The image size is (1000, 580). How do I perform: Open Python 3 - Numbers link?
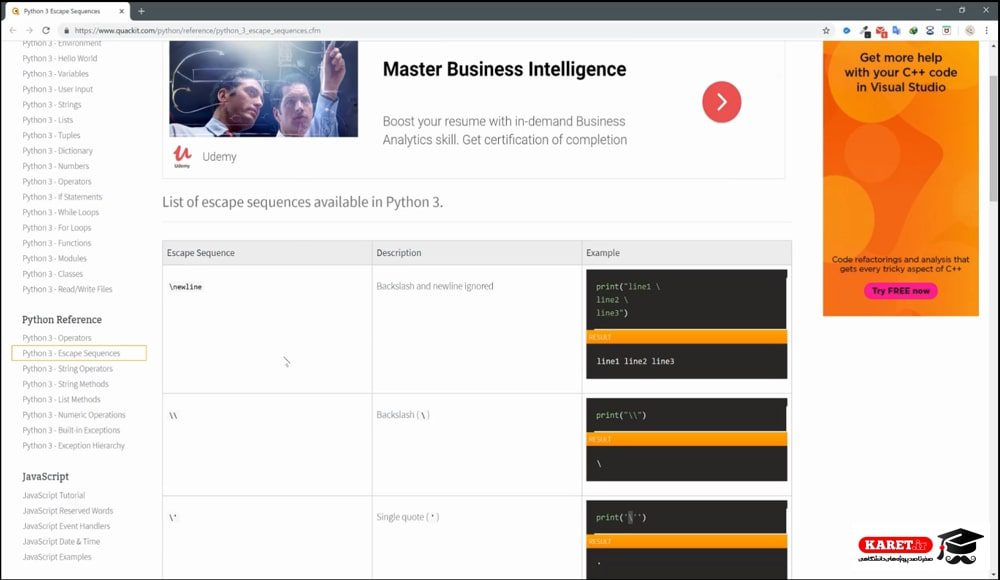click(55, 166)
